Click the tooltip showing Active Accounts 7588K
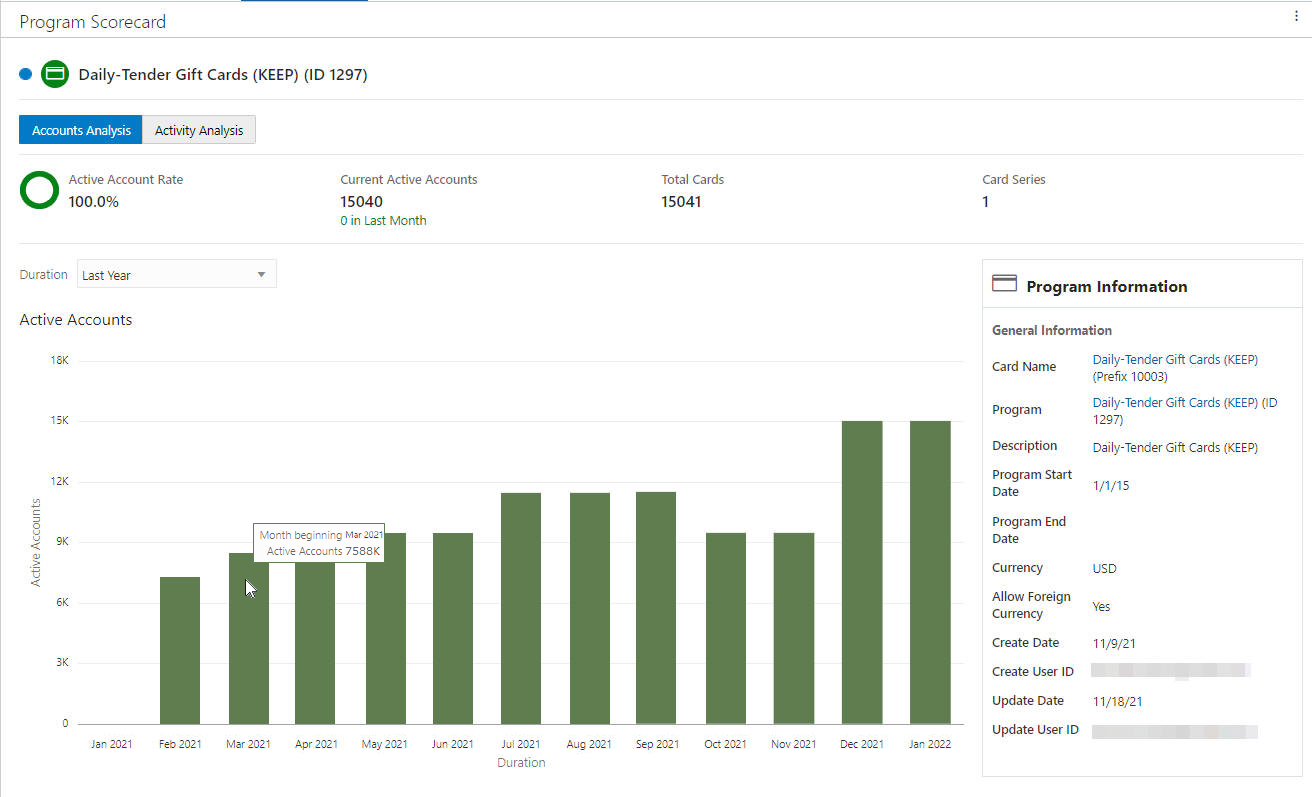The width and height of the screenshot is (1312, 797). (319, 543)
